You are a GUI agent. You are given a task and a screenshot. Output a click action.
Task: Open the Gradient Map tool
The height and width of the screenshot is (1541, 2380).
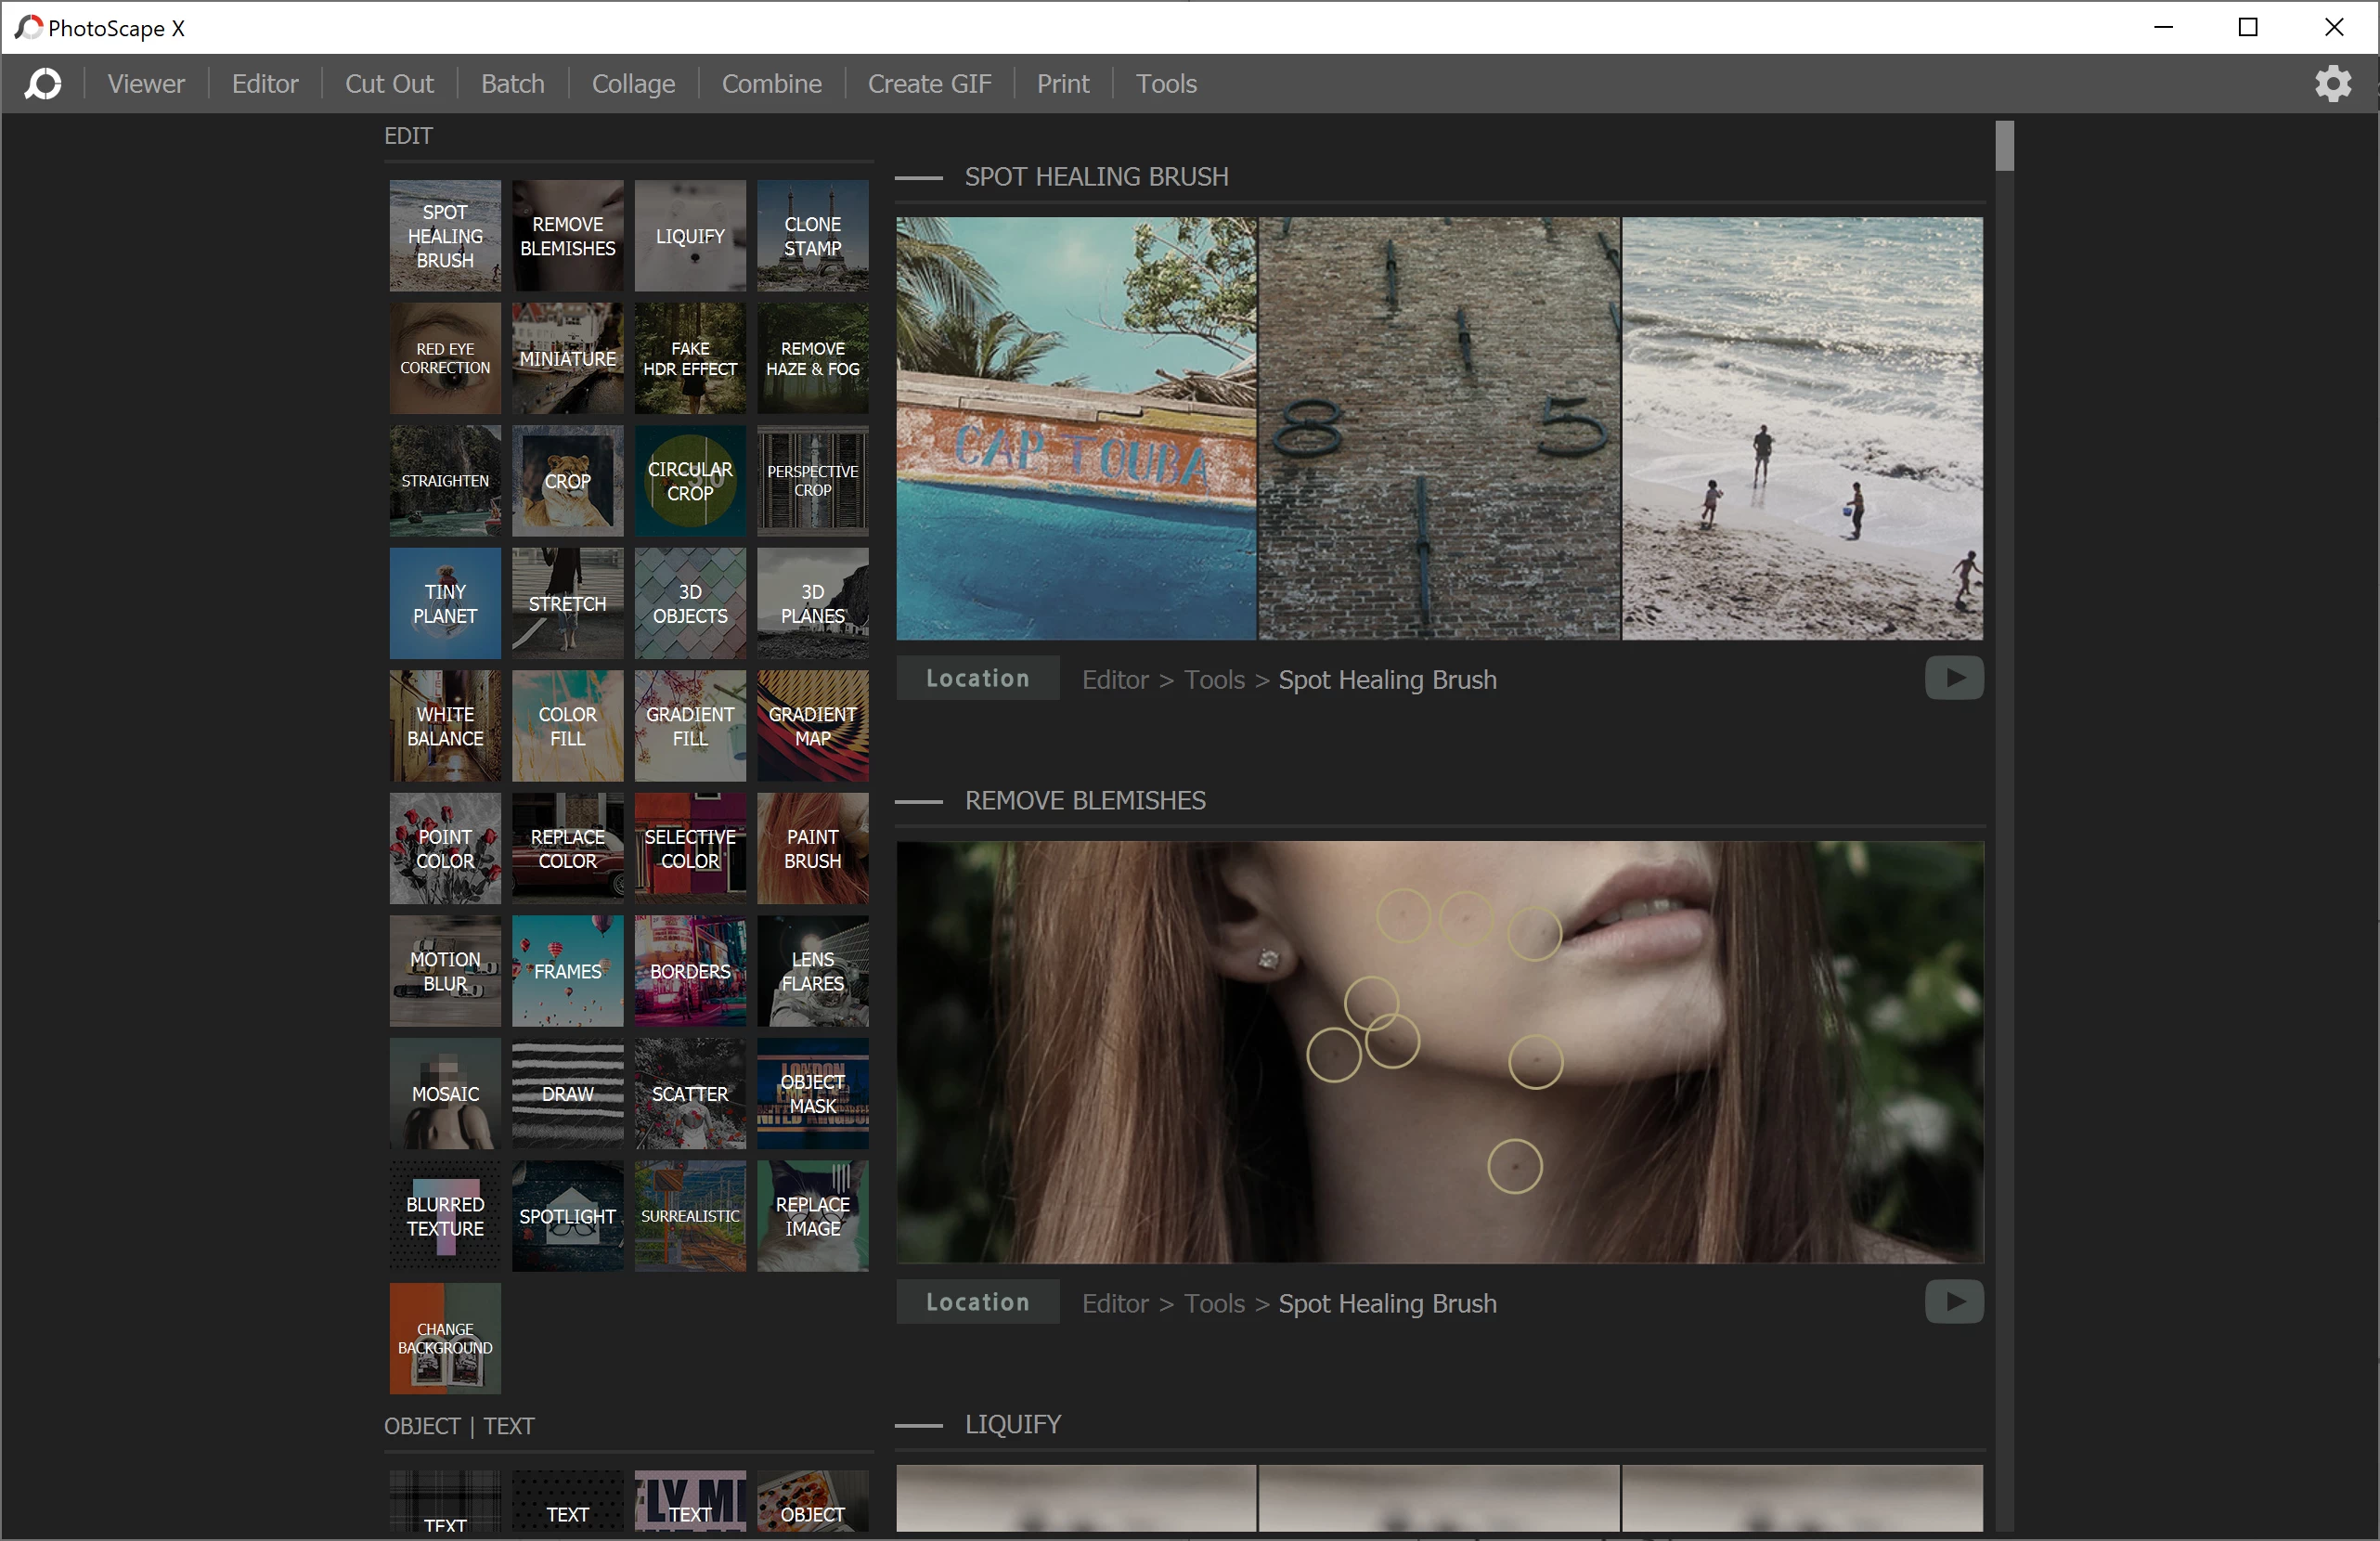(x=812, y=726)
